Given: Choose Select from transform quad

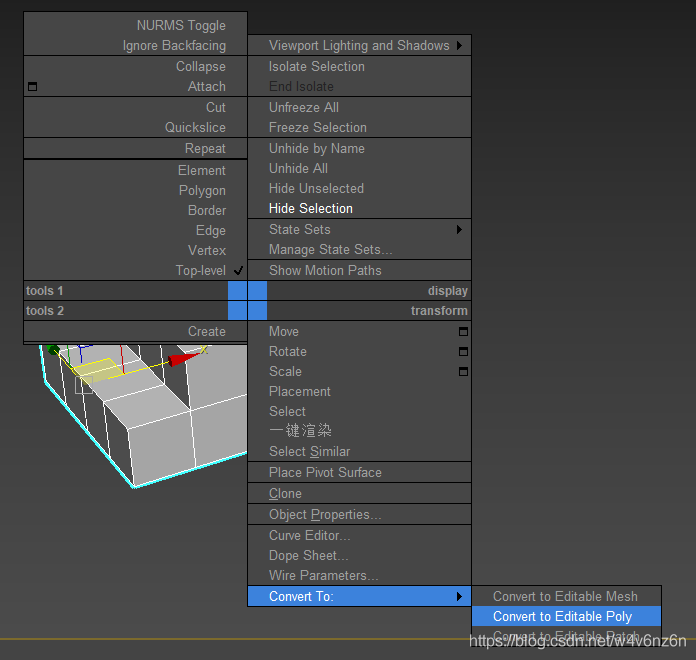Looking at the screenshot, I should 287,411.
